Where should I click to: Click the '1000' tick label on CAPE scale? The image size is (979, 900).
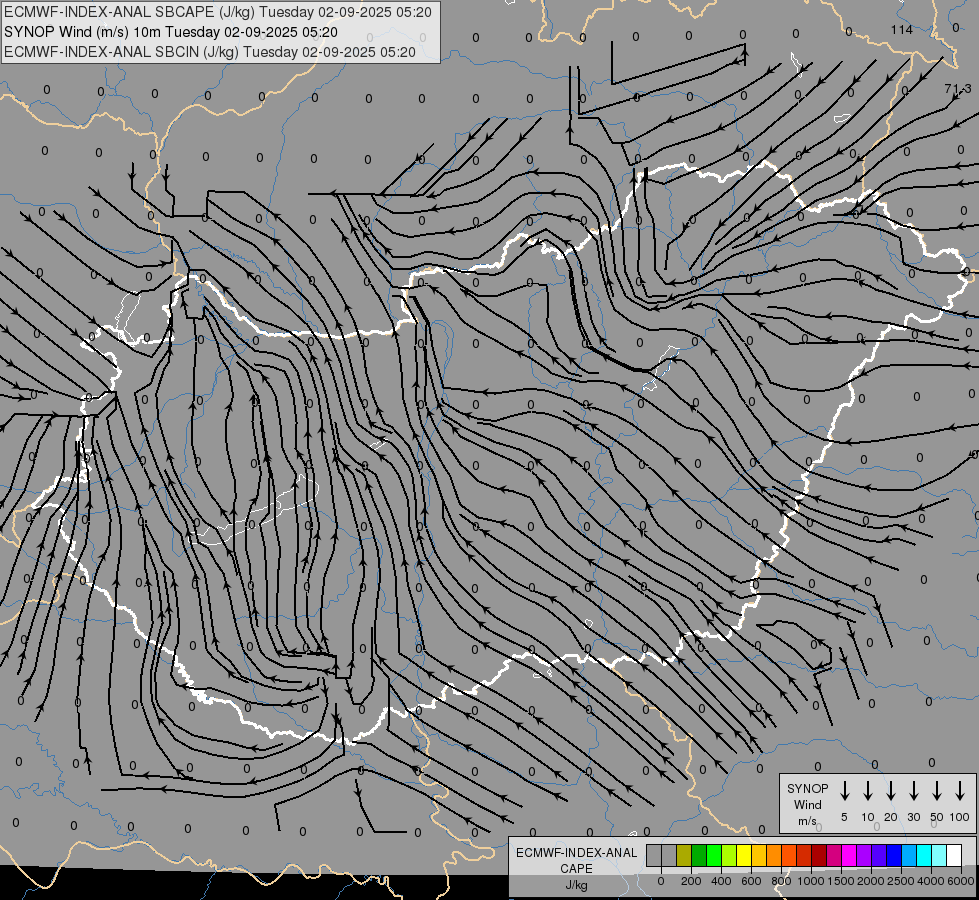[x=810, y=881]
